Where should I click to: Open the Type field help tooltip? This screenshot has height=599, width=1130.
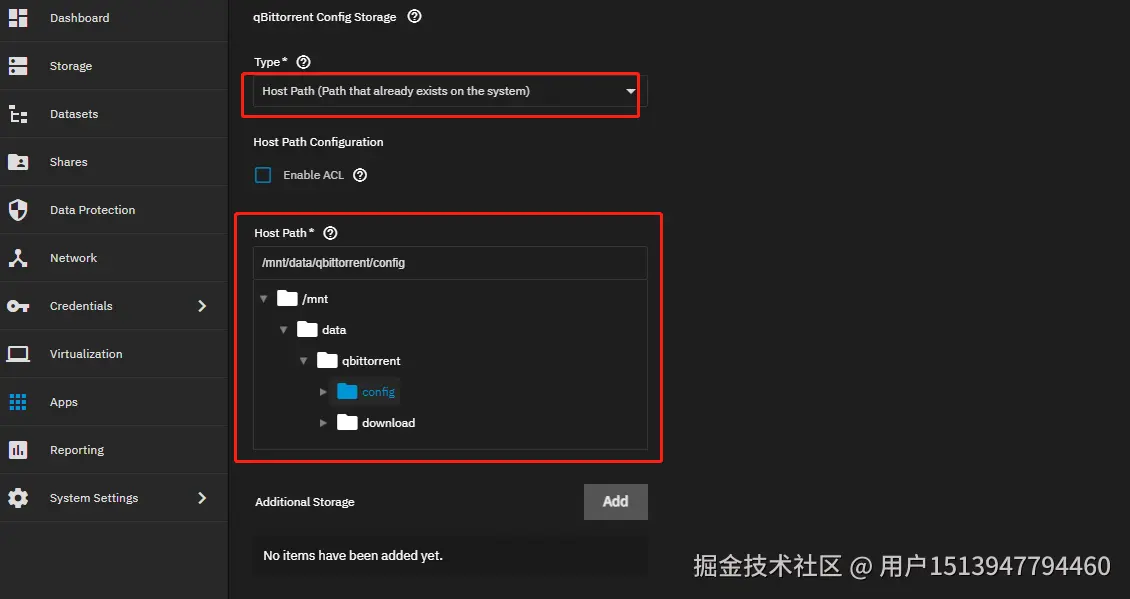(303, 62)
